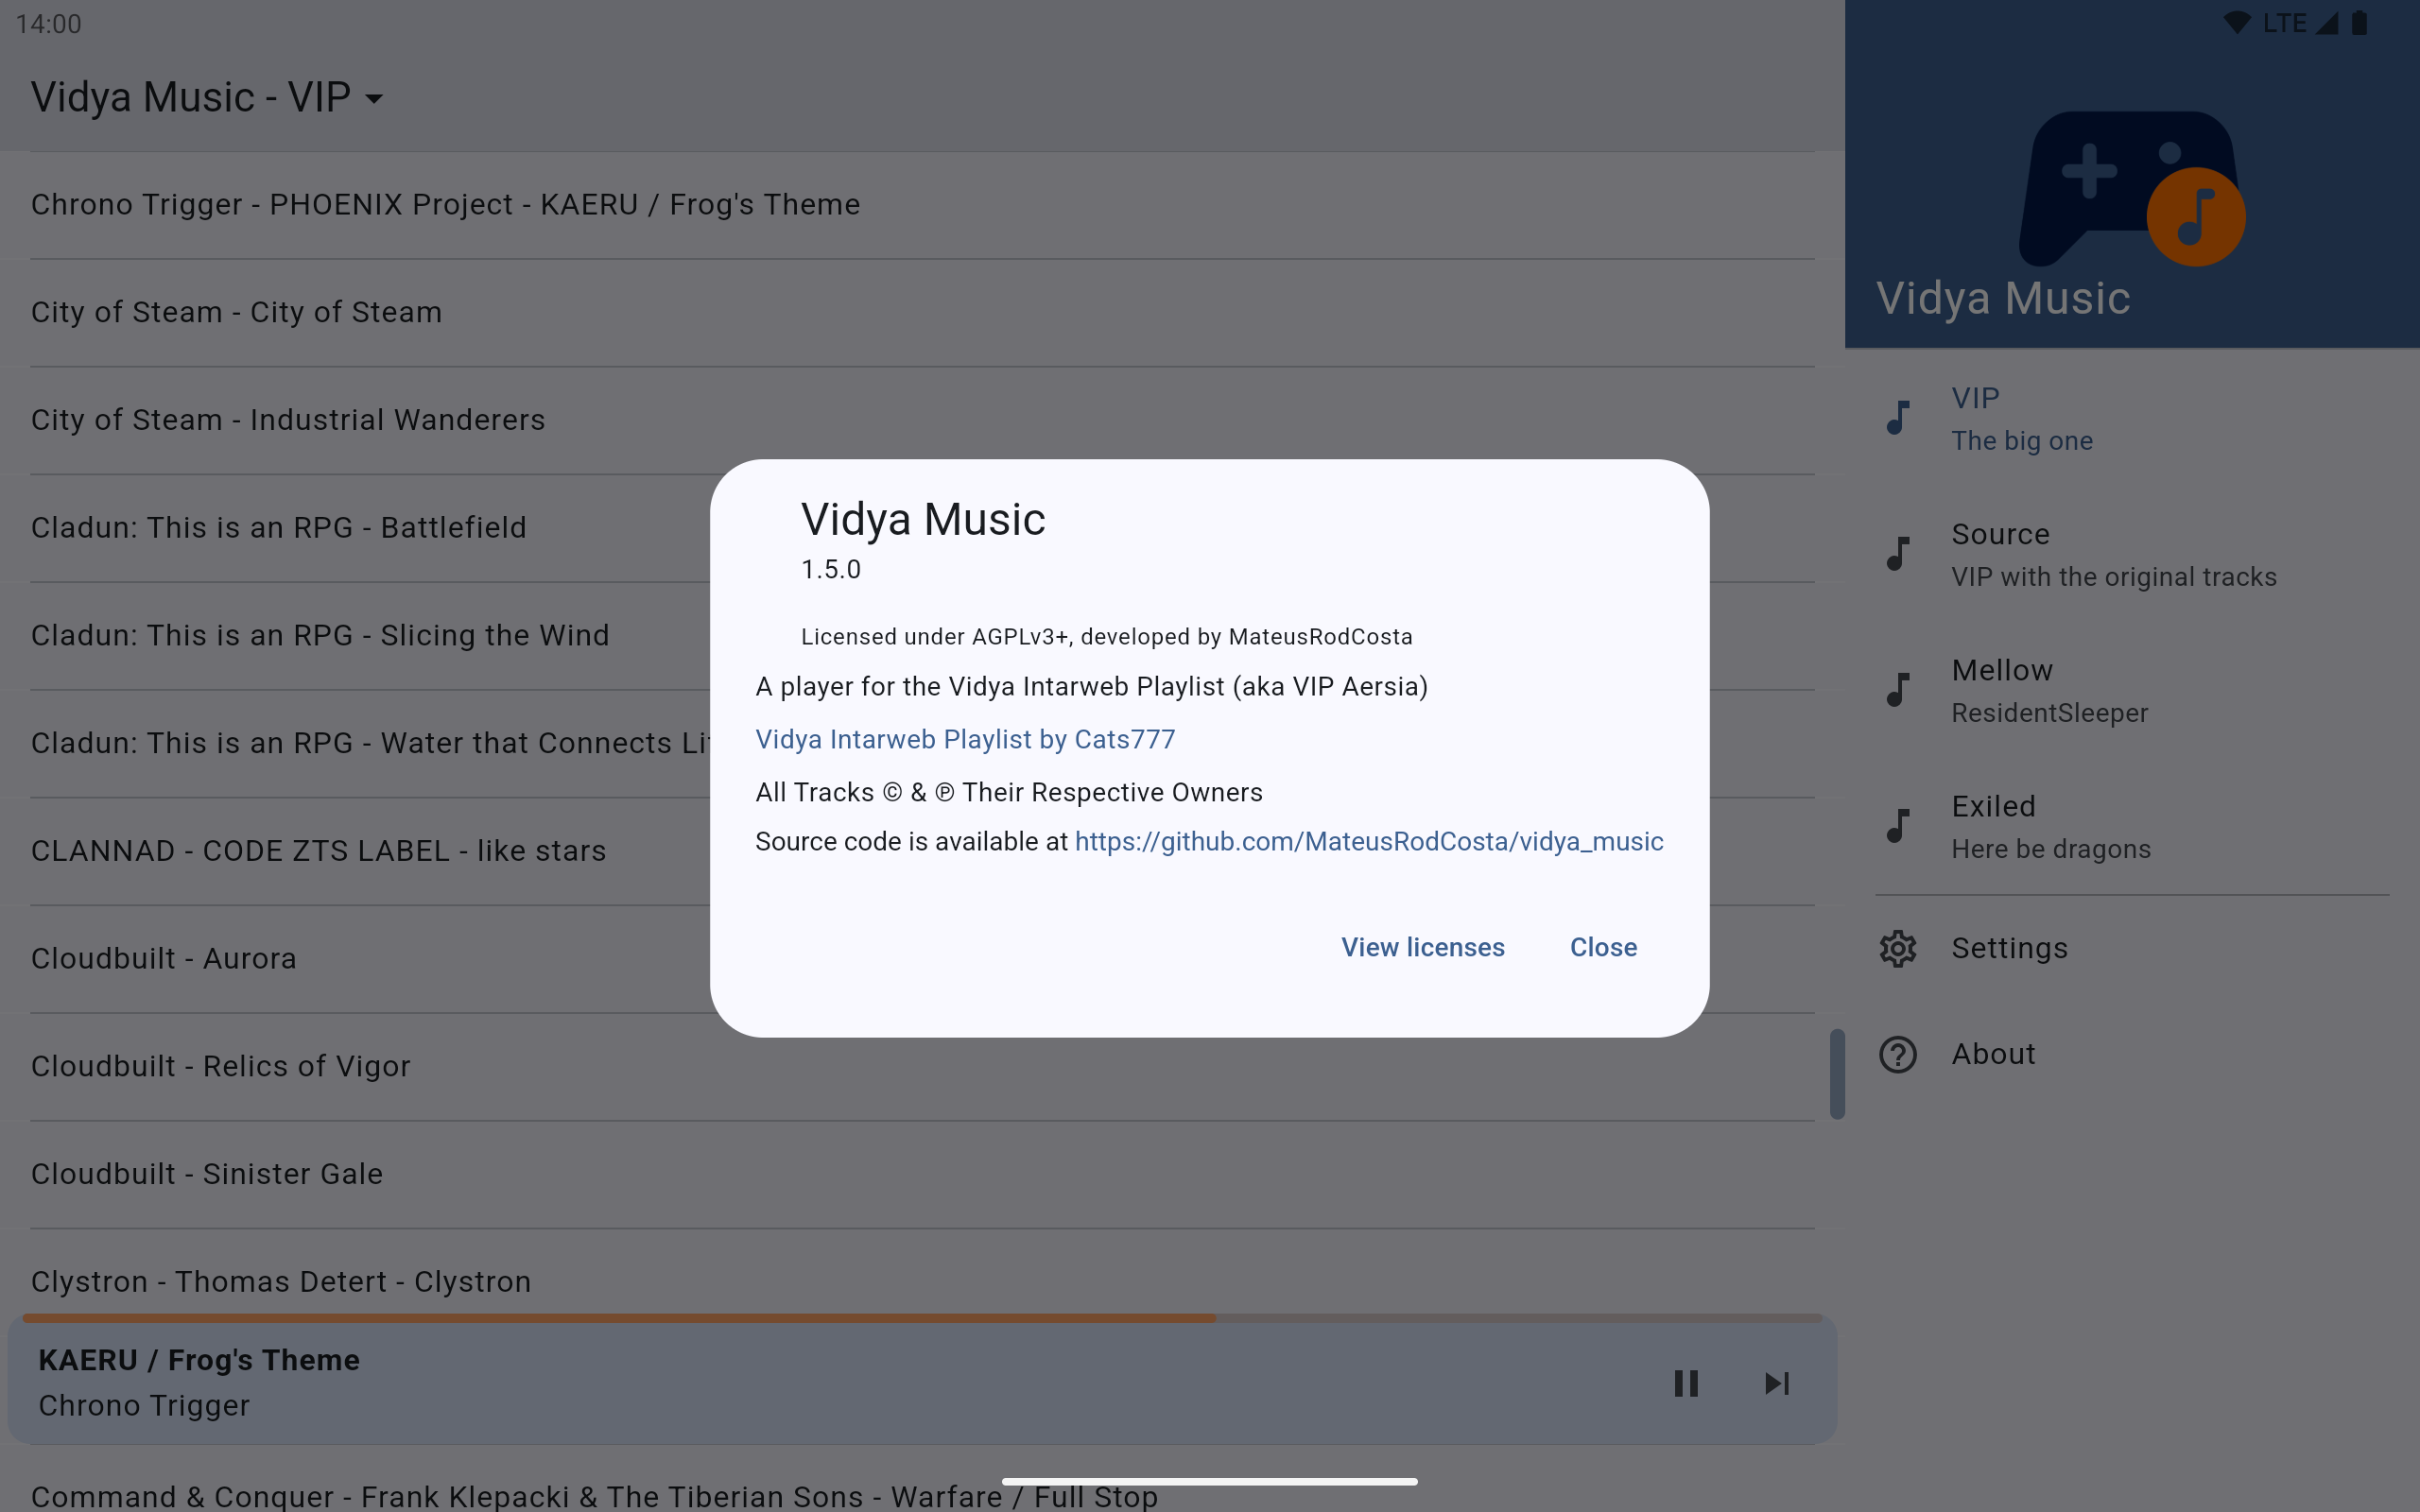Select the Mellow ResidentSleeper playlist entry

click(2050, 690)
